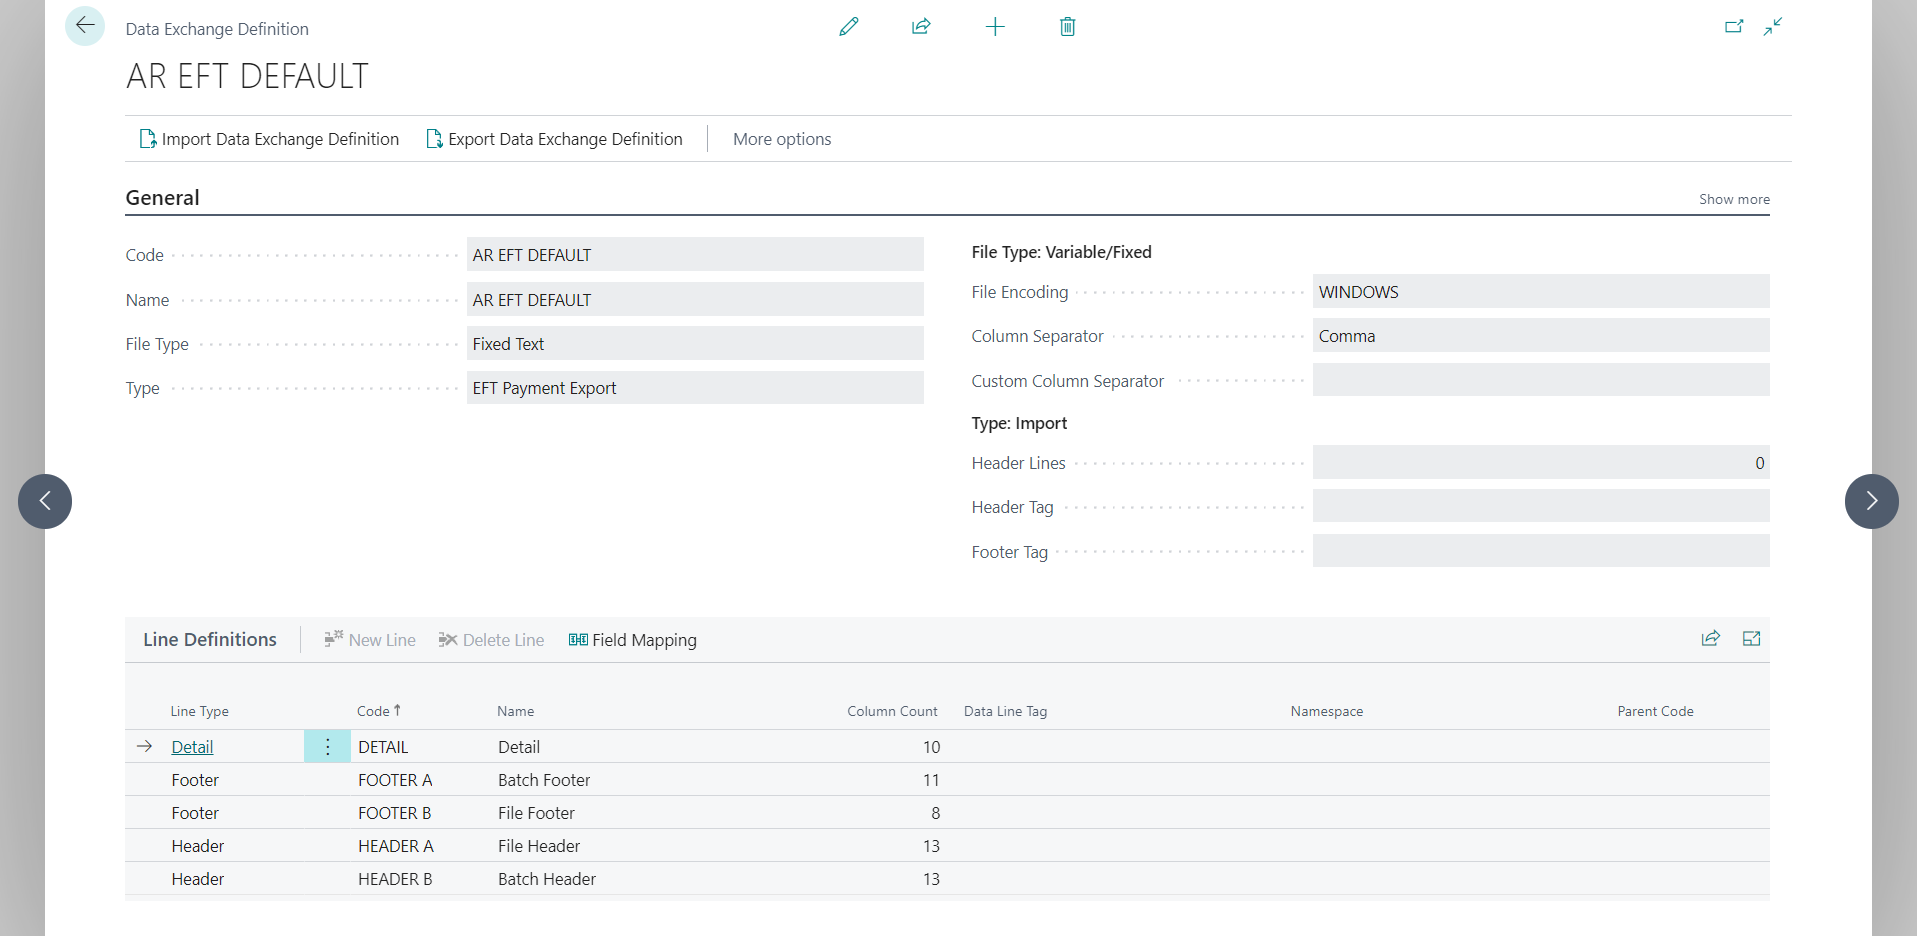Click the Detail name cell
1917x936 pixels.
click(519, 747)
